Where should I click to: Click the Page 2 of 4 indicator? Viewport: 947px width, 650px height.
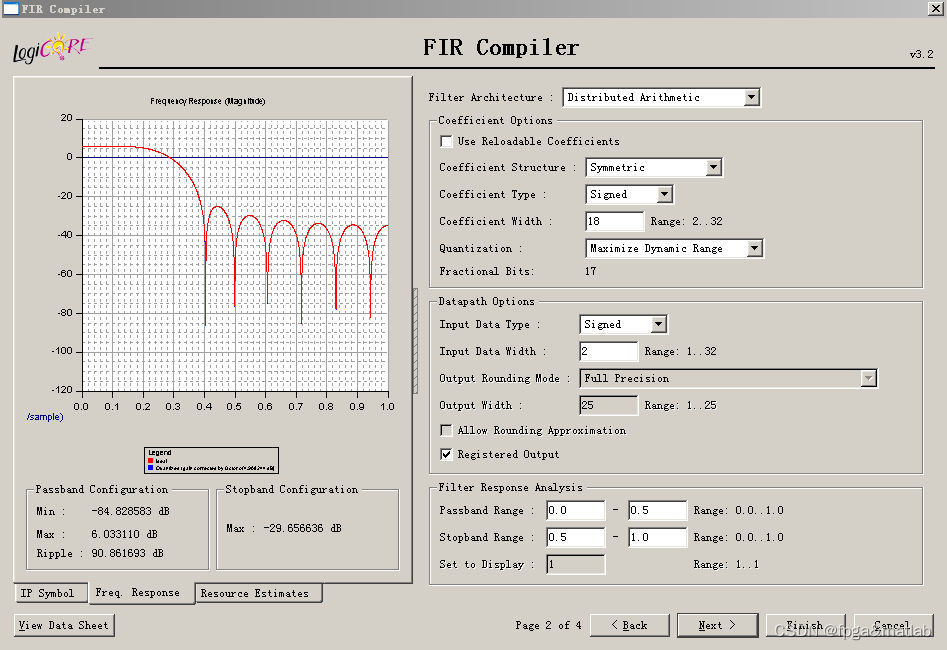(548, 625)
